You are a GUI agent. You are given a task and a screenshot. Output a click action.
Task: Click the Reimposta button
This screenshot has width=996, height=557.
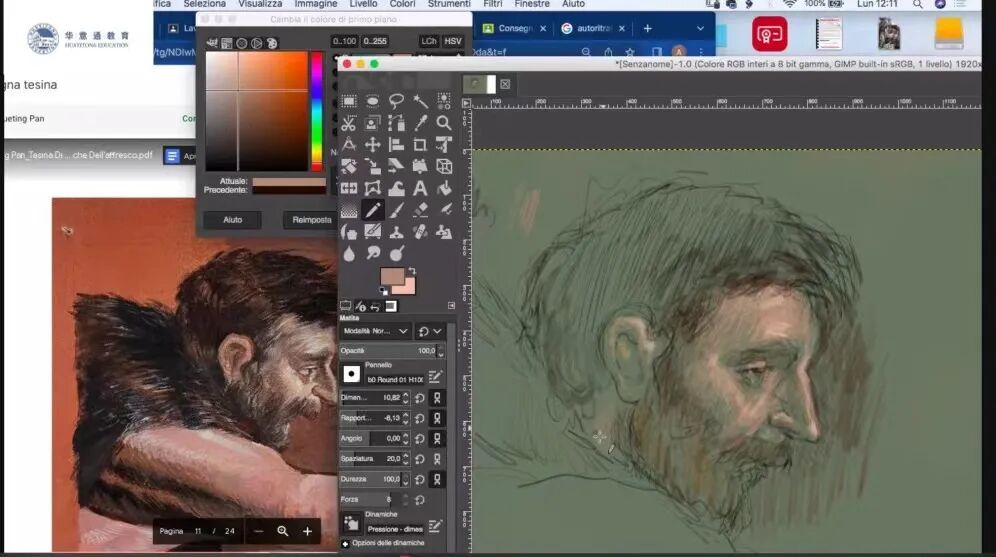click(x=311, y=220)
